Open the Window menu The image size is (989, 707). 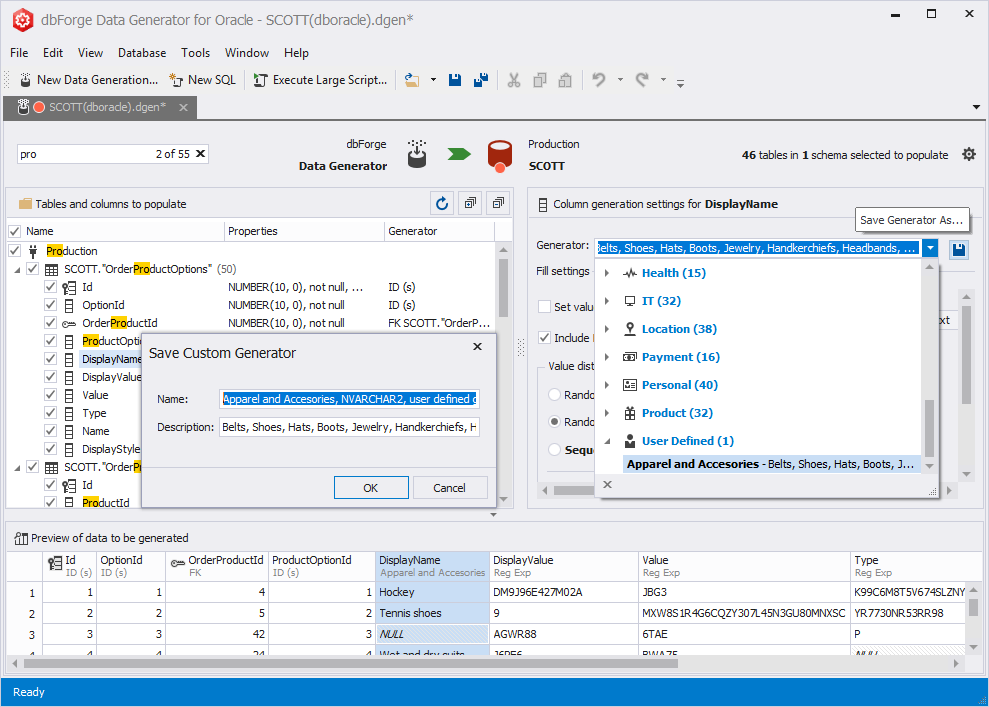[247, 53]
